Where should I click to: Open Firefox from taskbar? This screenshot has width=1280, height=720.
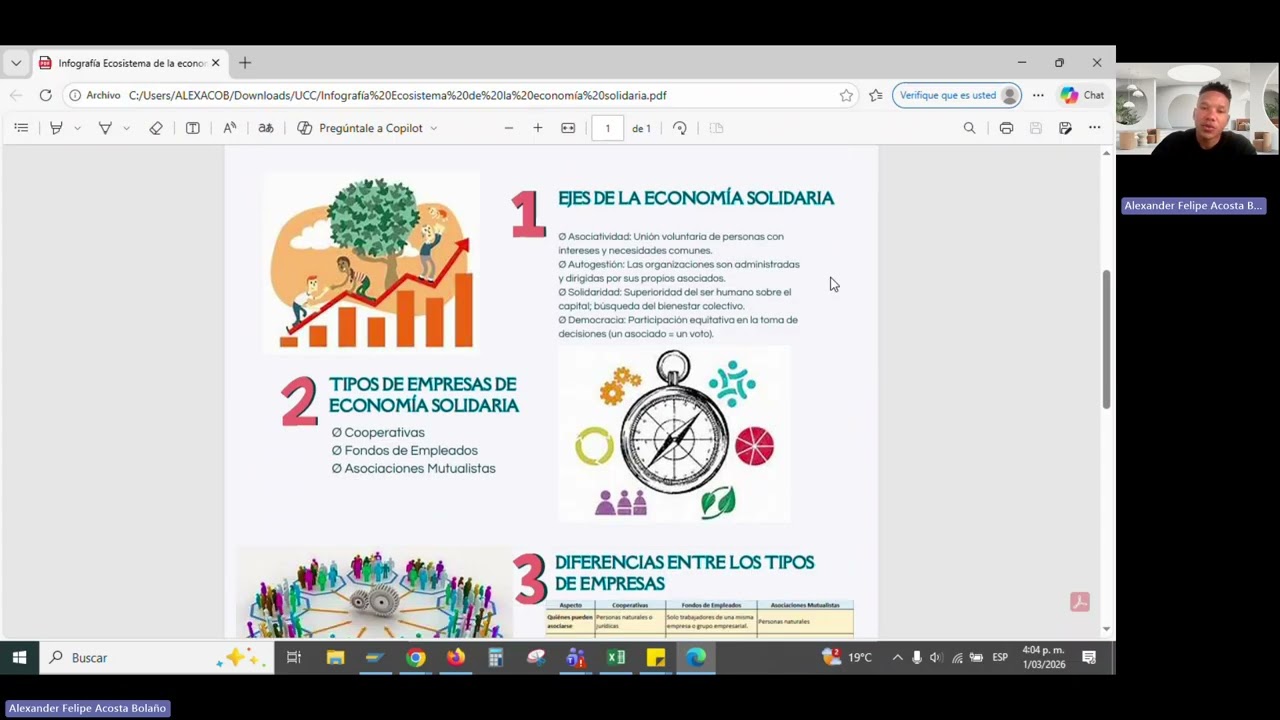pos(455,657)
